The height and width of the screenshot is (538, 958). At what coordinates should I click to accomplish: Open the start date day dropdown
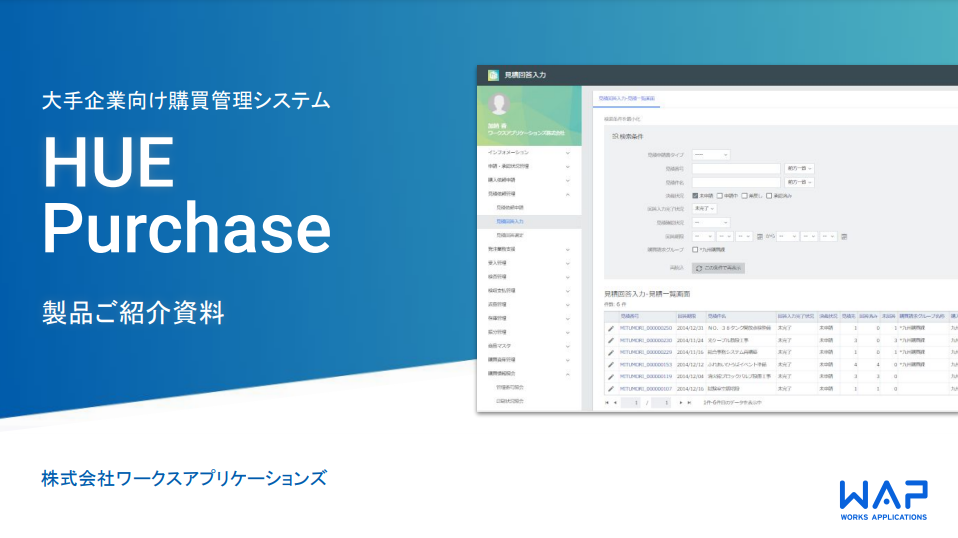(x=744, y=236)
